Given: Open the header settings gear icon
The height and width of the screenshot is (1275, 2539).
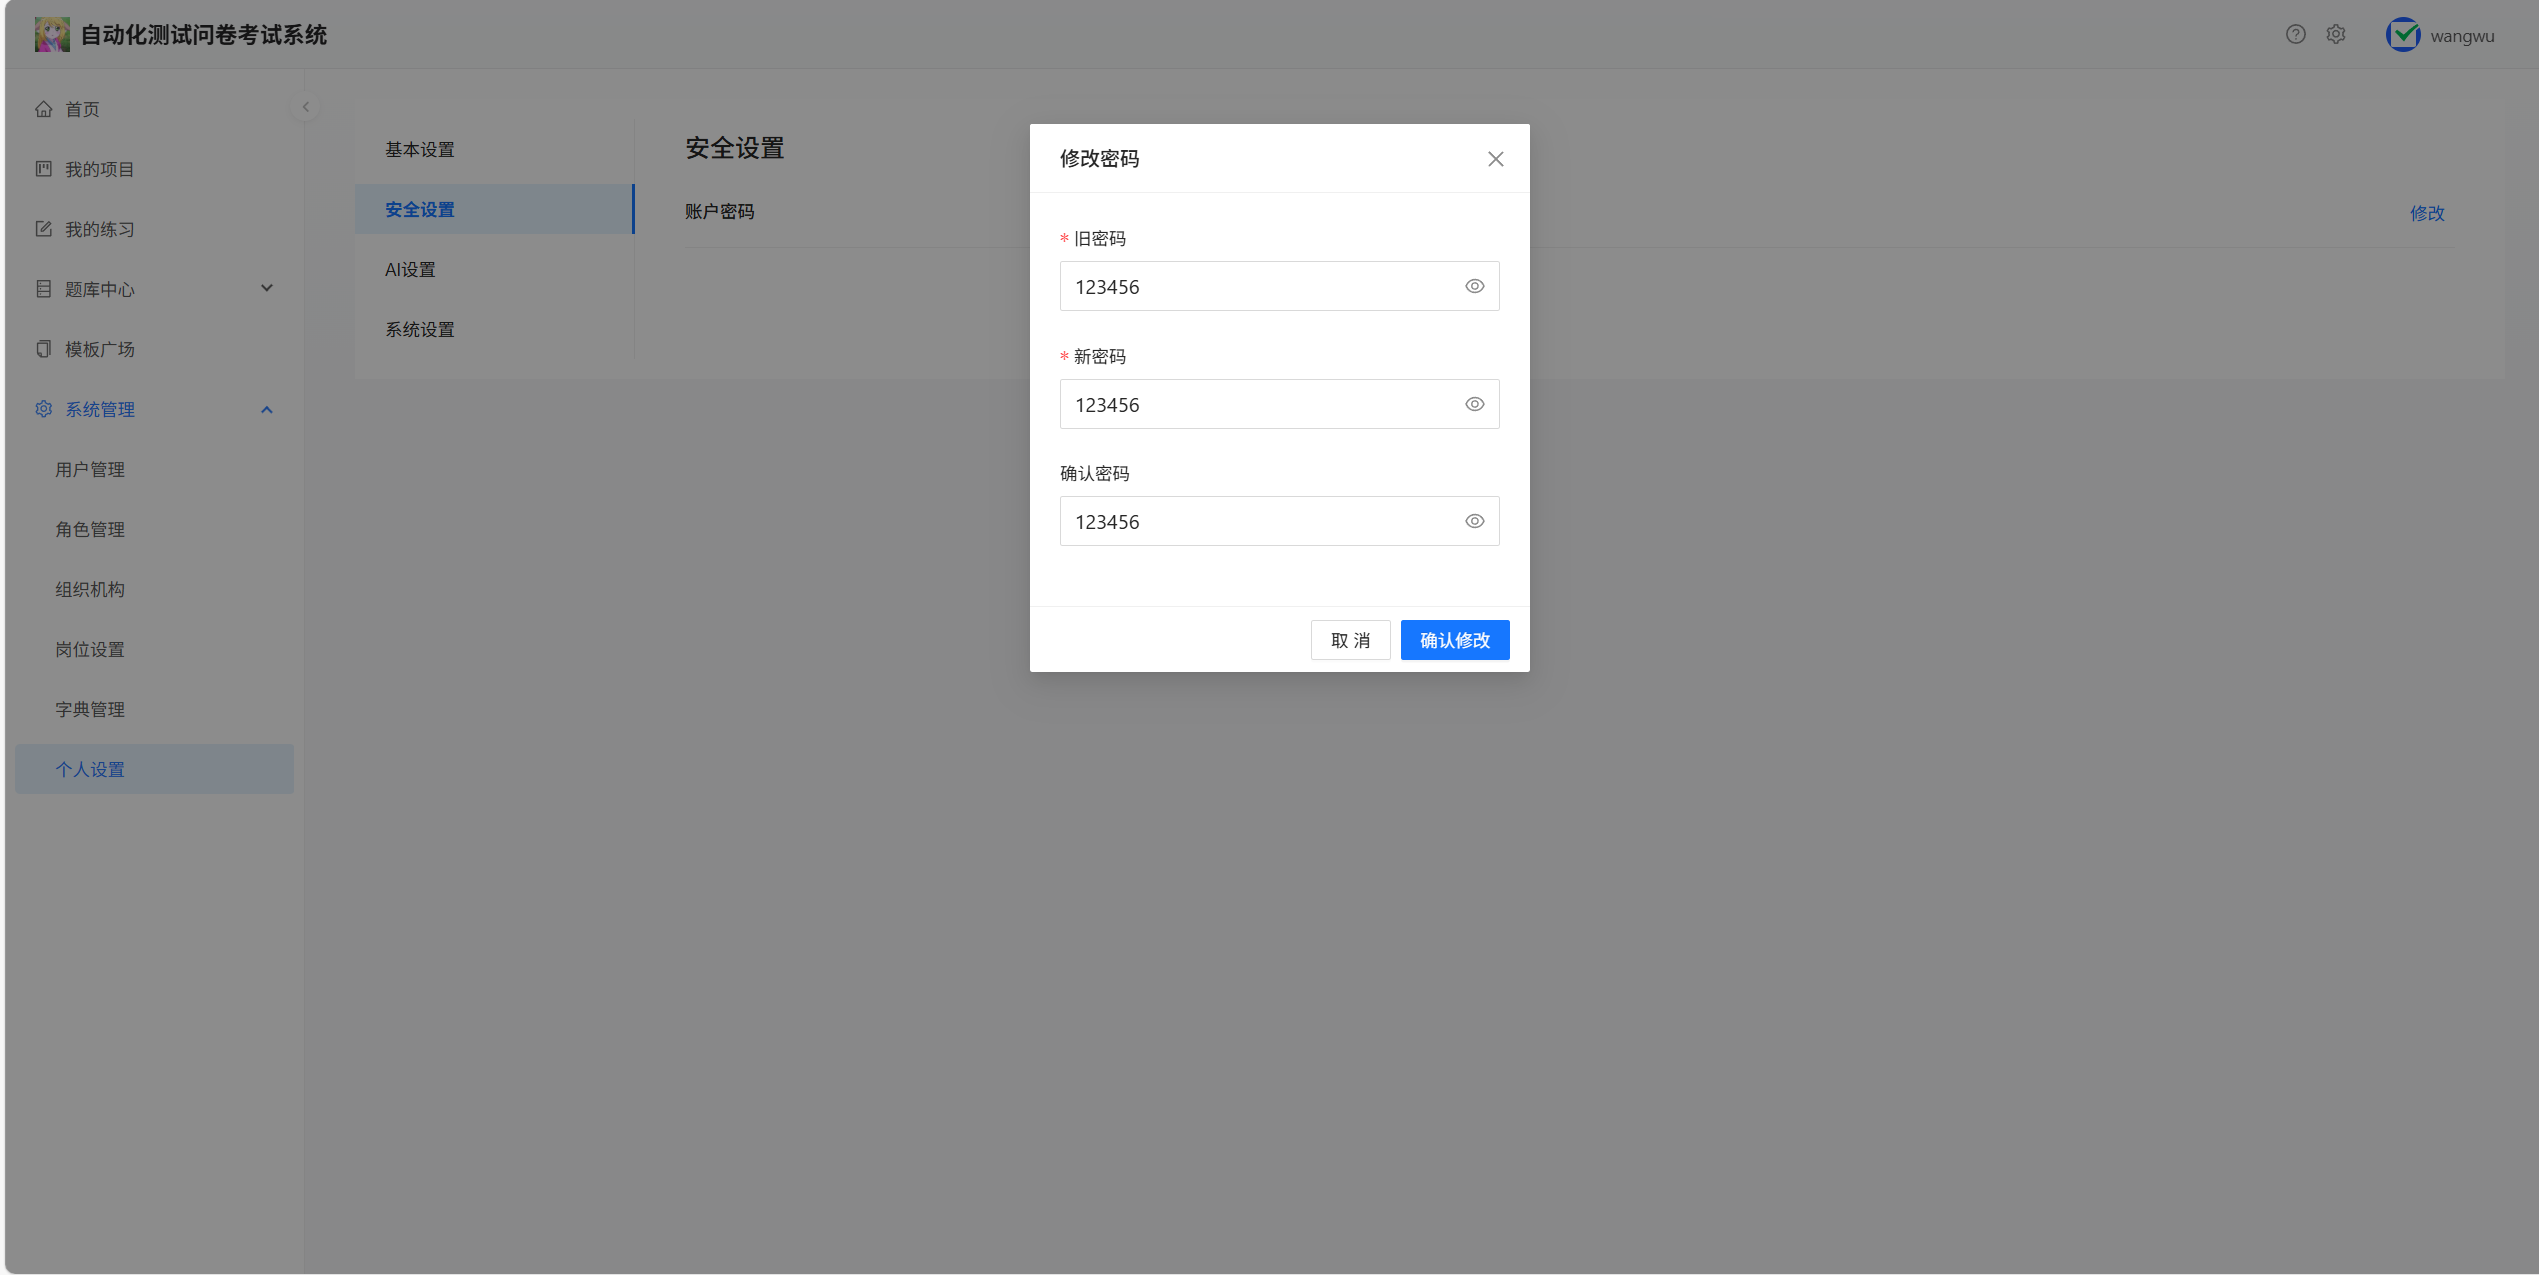Looking at the screenshot, I should (x=2336, y=35).
